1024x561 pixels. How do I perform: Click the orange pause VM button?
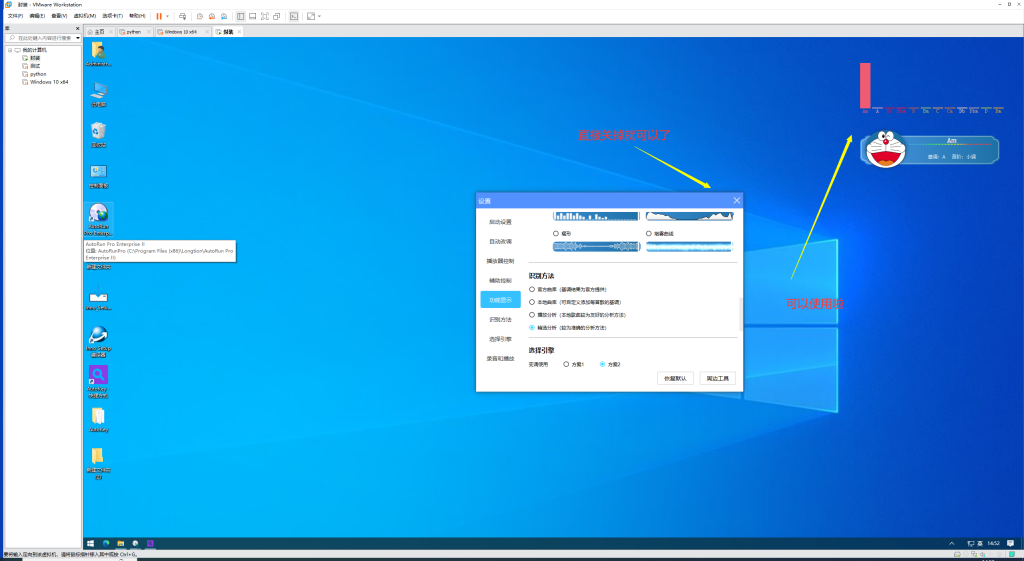tap(159, 16)
